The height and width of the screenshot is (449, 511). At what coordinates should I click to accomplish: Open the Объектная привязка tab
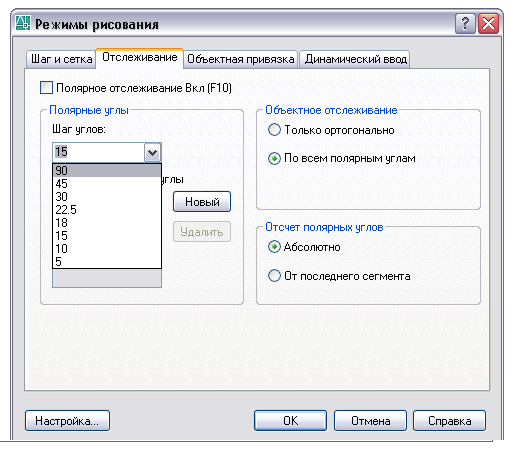click(x=240, y=59)
